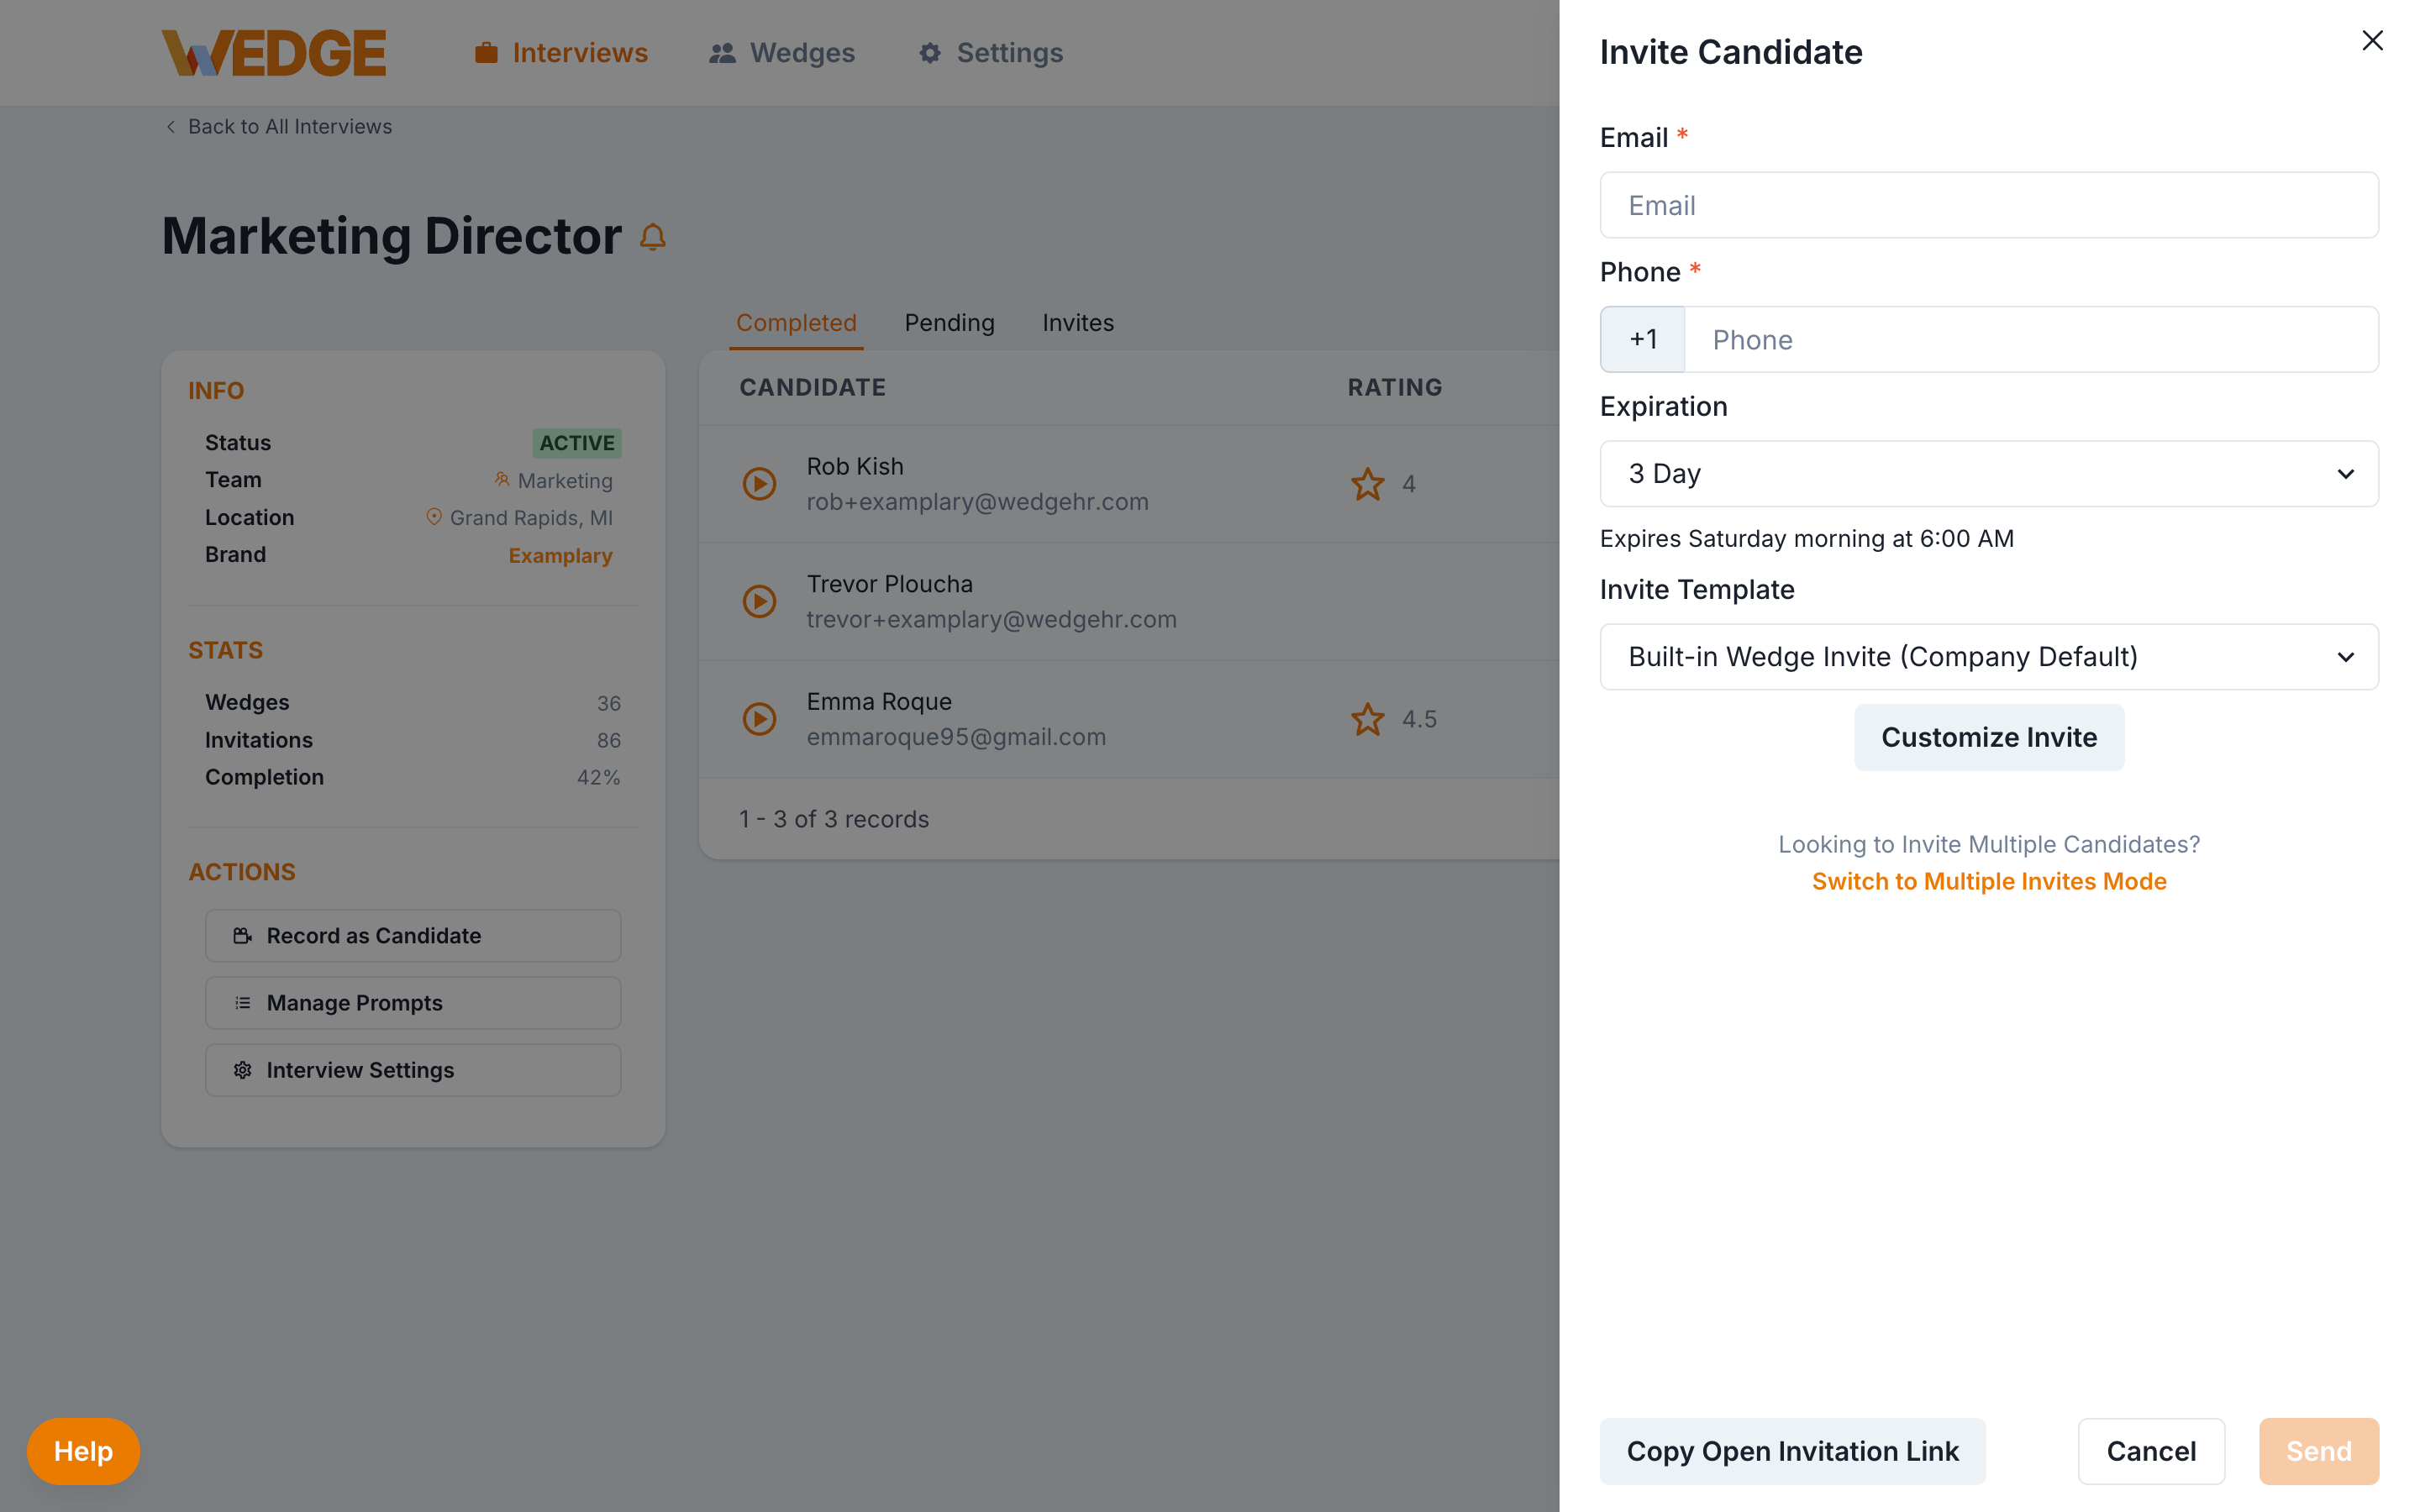The image size is (2420, 1512).
Task: Click the notification bell beside Marketing Director
Action: click(x=653, y=237)
